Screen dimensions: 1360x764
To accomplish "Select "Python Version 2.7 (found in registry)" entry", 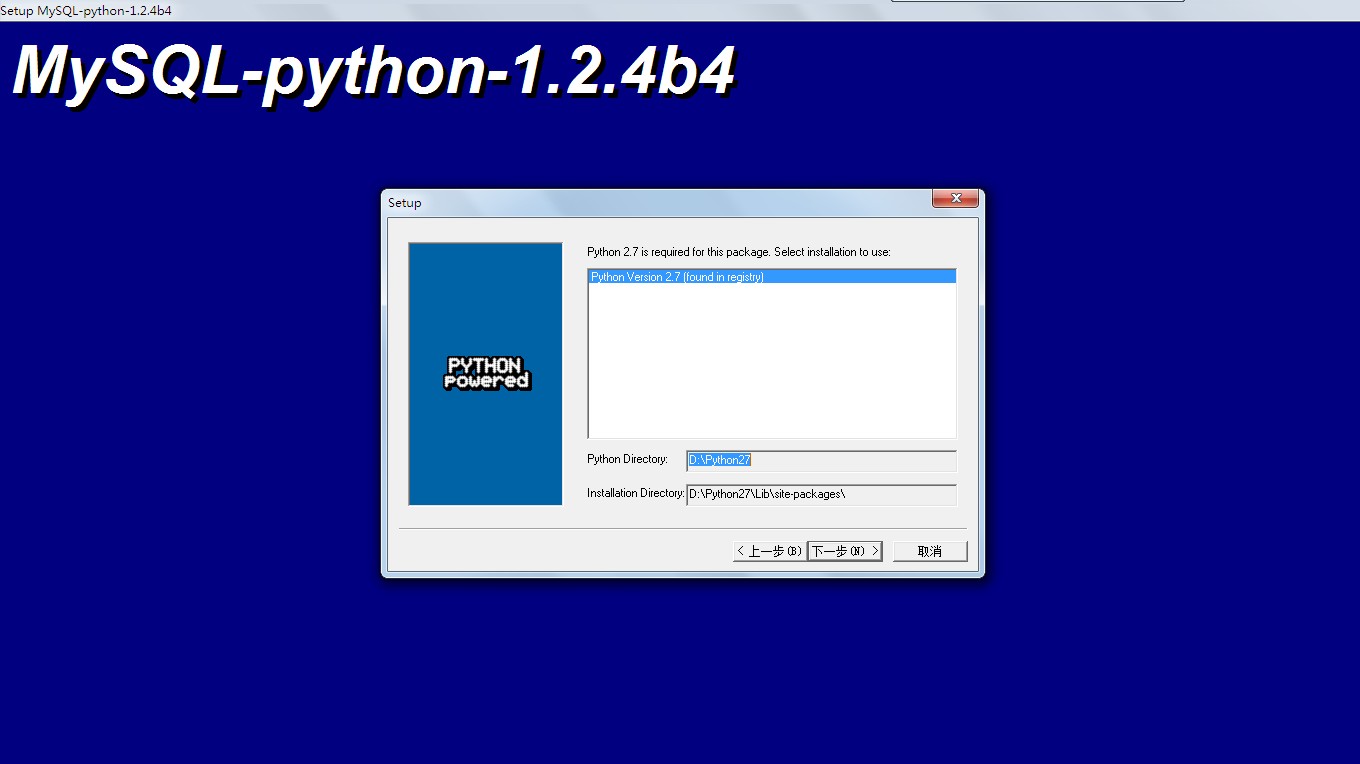I will pos(771,277).
